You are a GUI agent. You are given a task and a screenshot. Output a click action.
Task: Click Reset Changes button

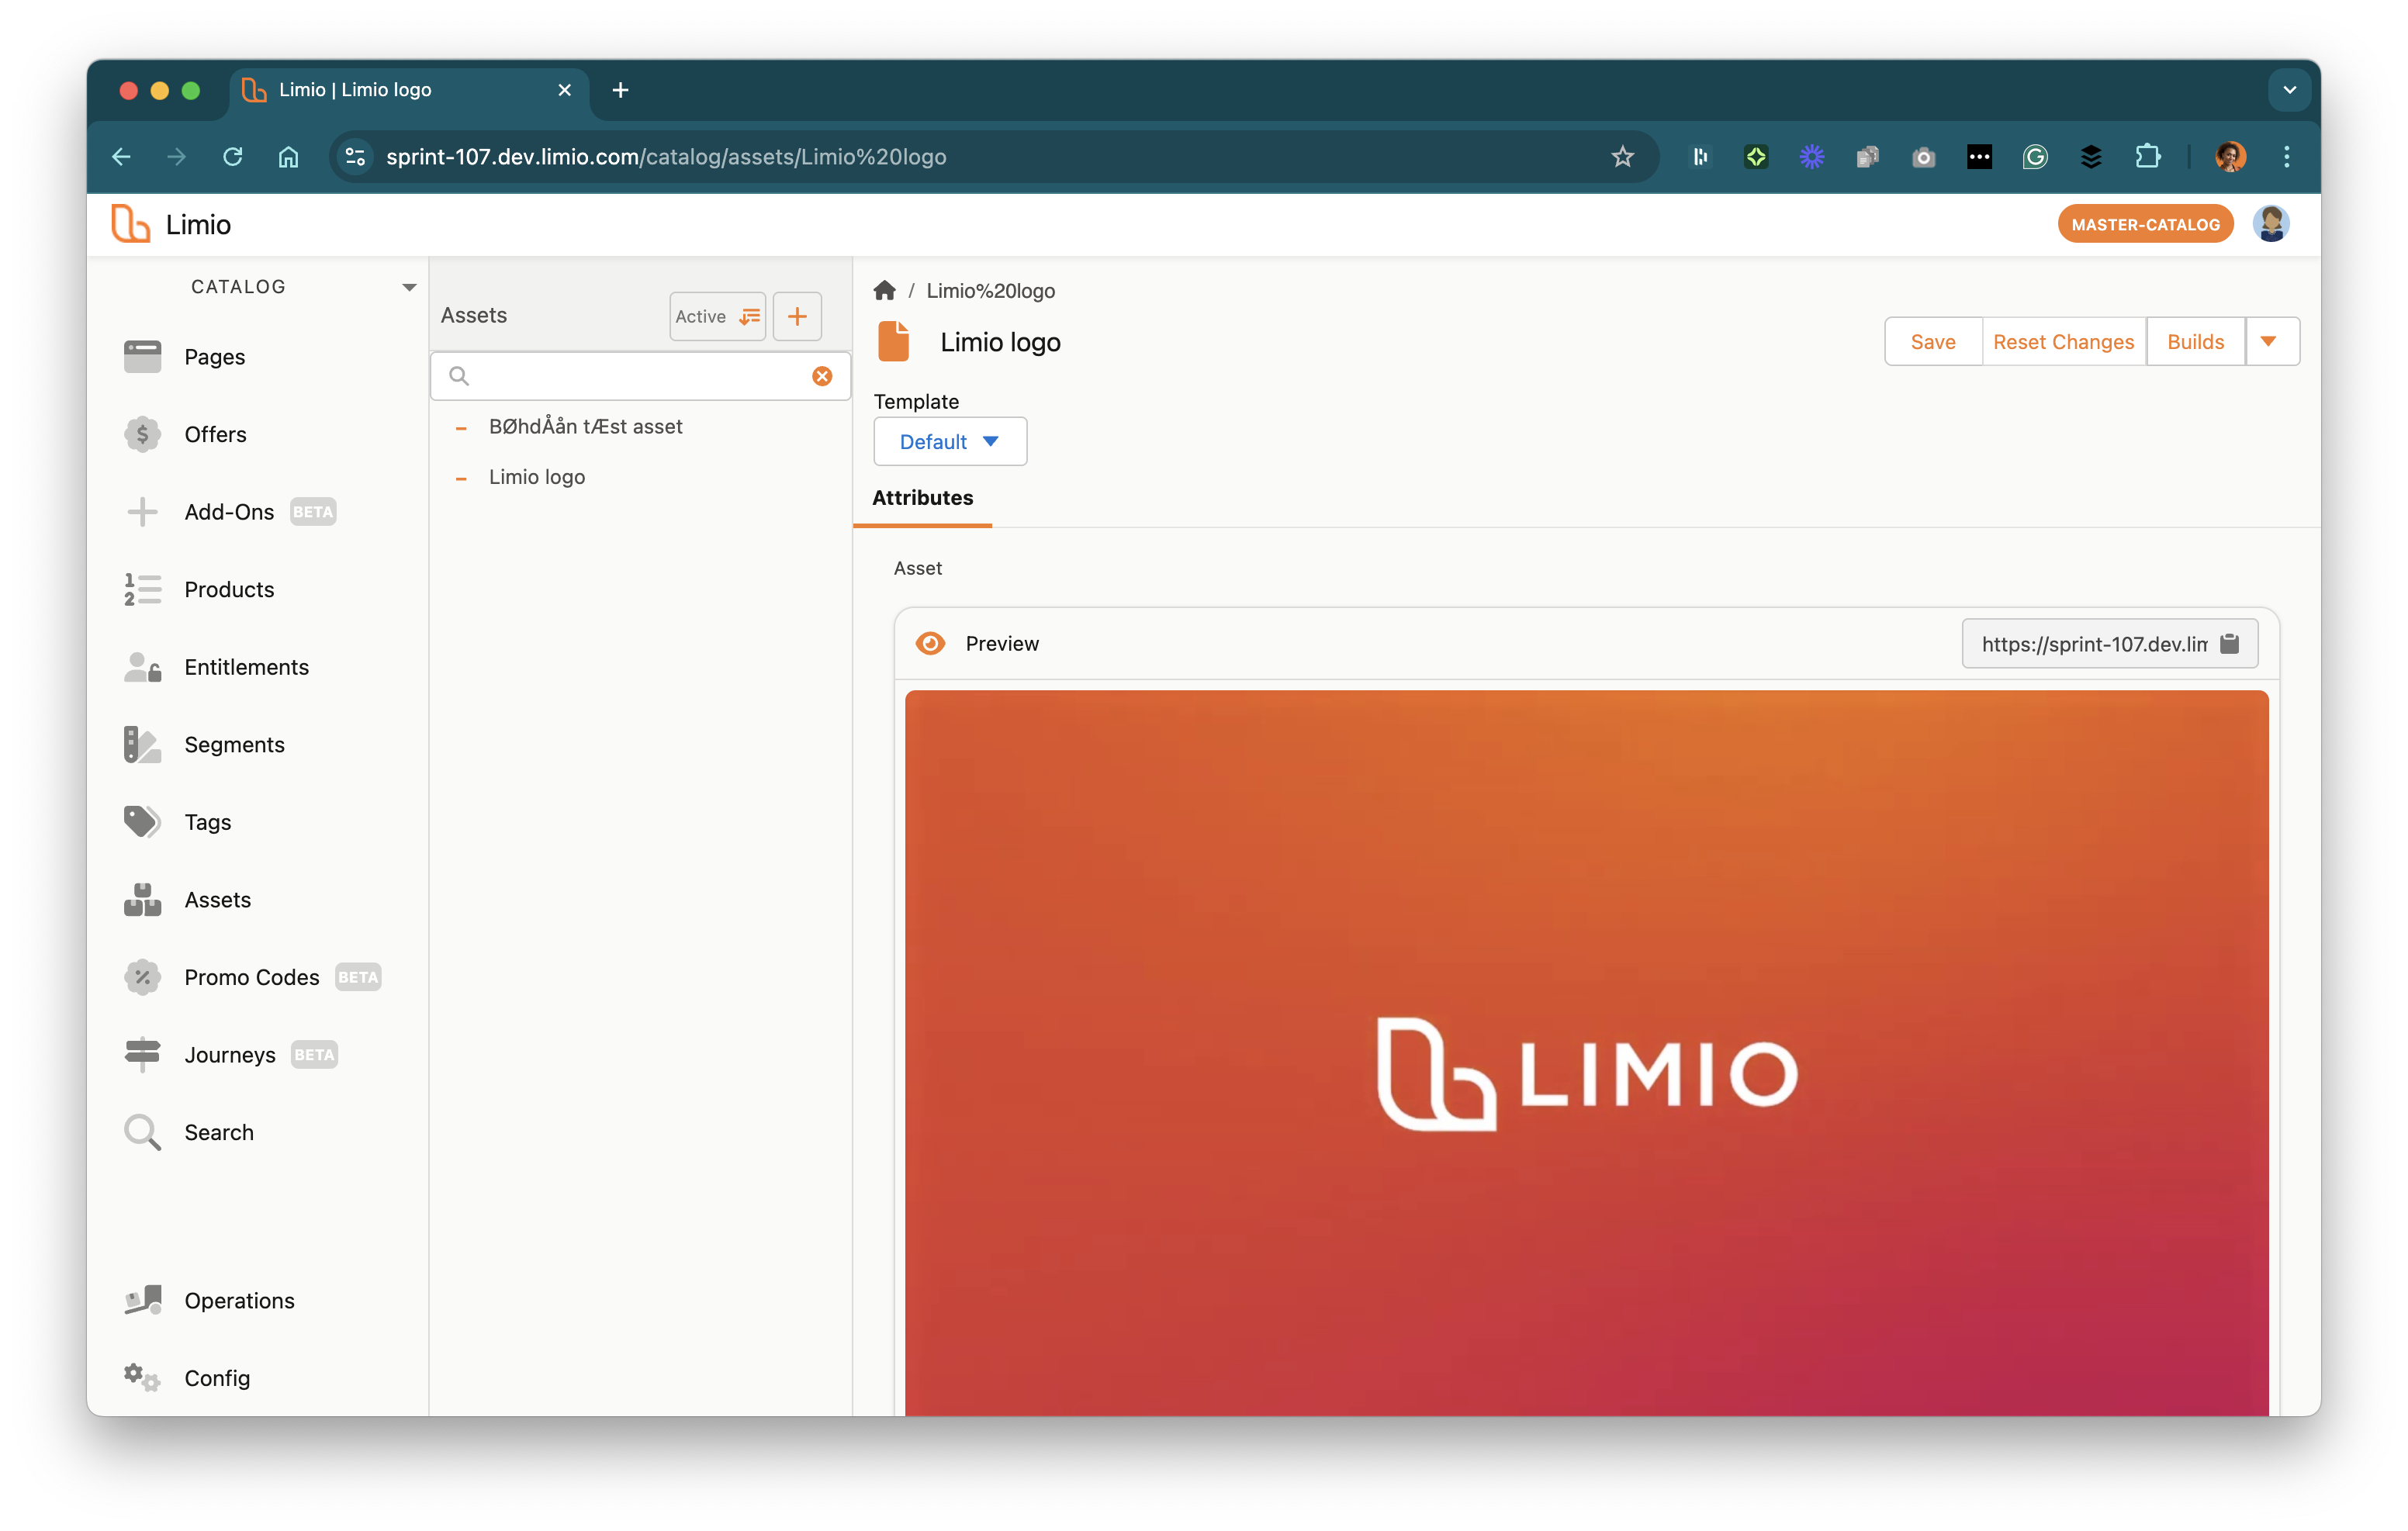[x=2063, y=342]
